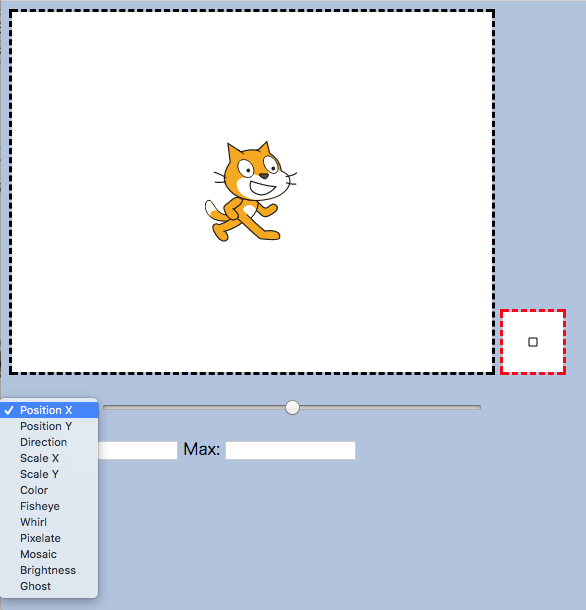
Task: Choose Position Y from the property list
Action: (x=49, y=426)
